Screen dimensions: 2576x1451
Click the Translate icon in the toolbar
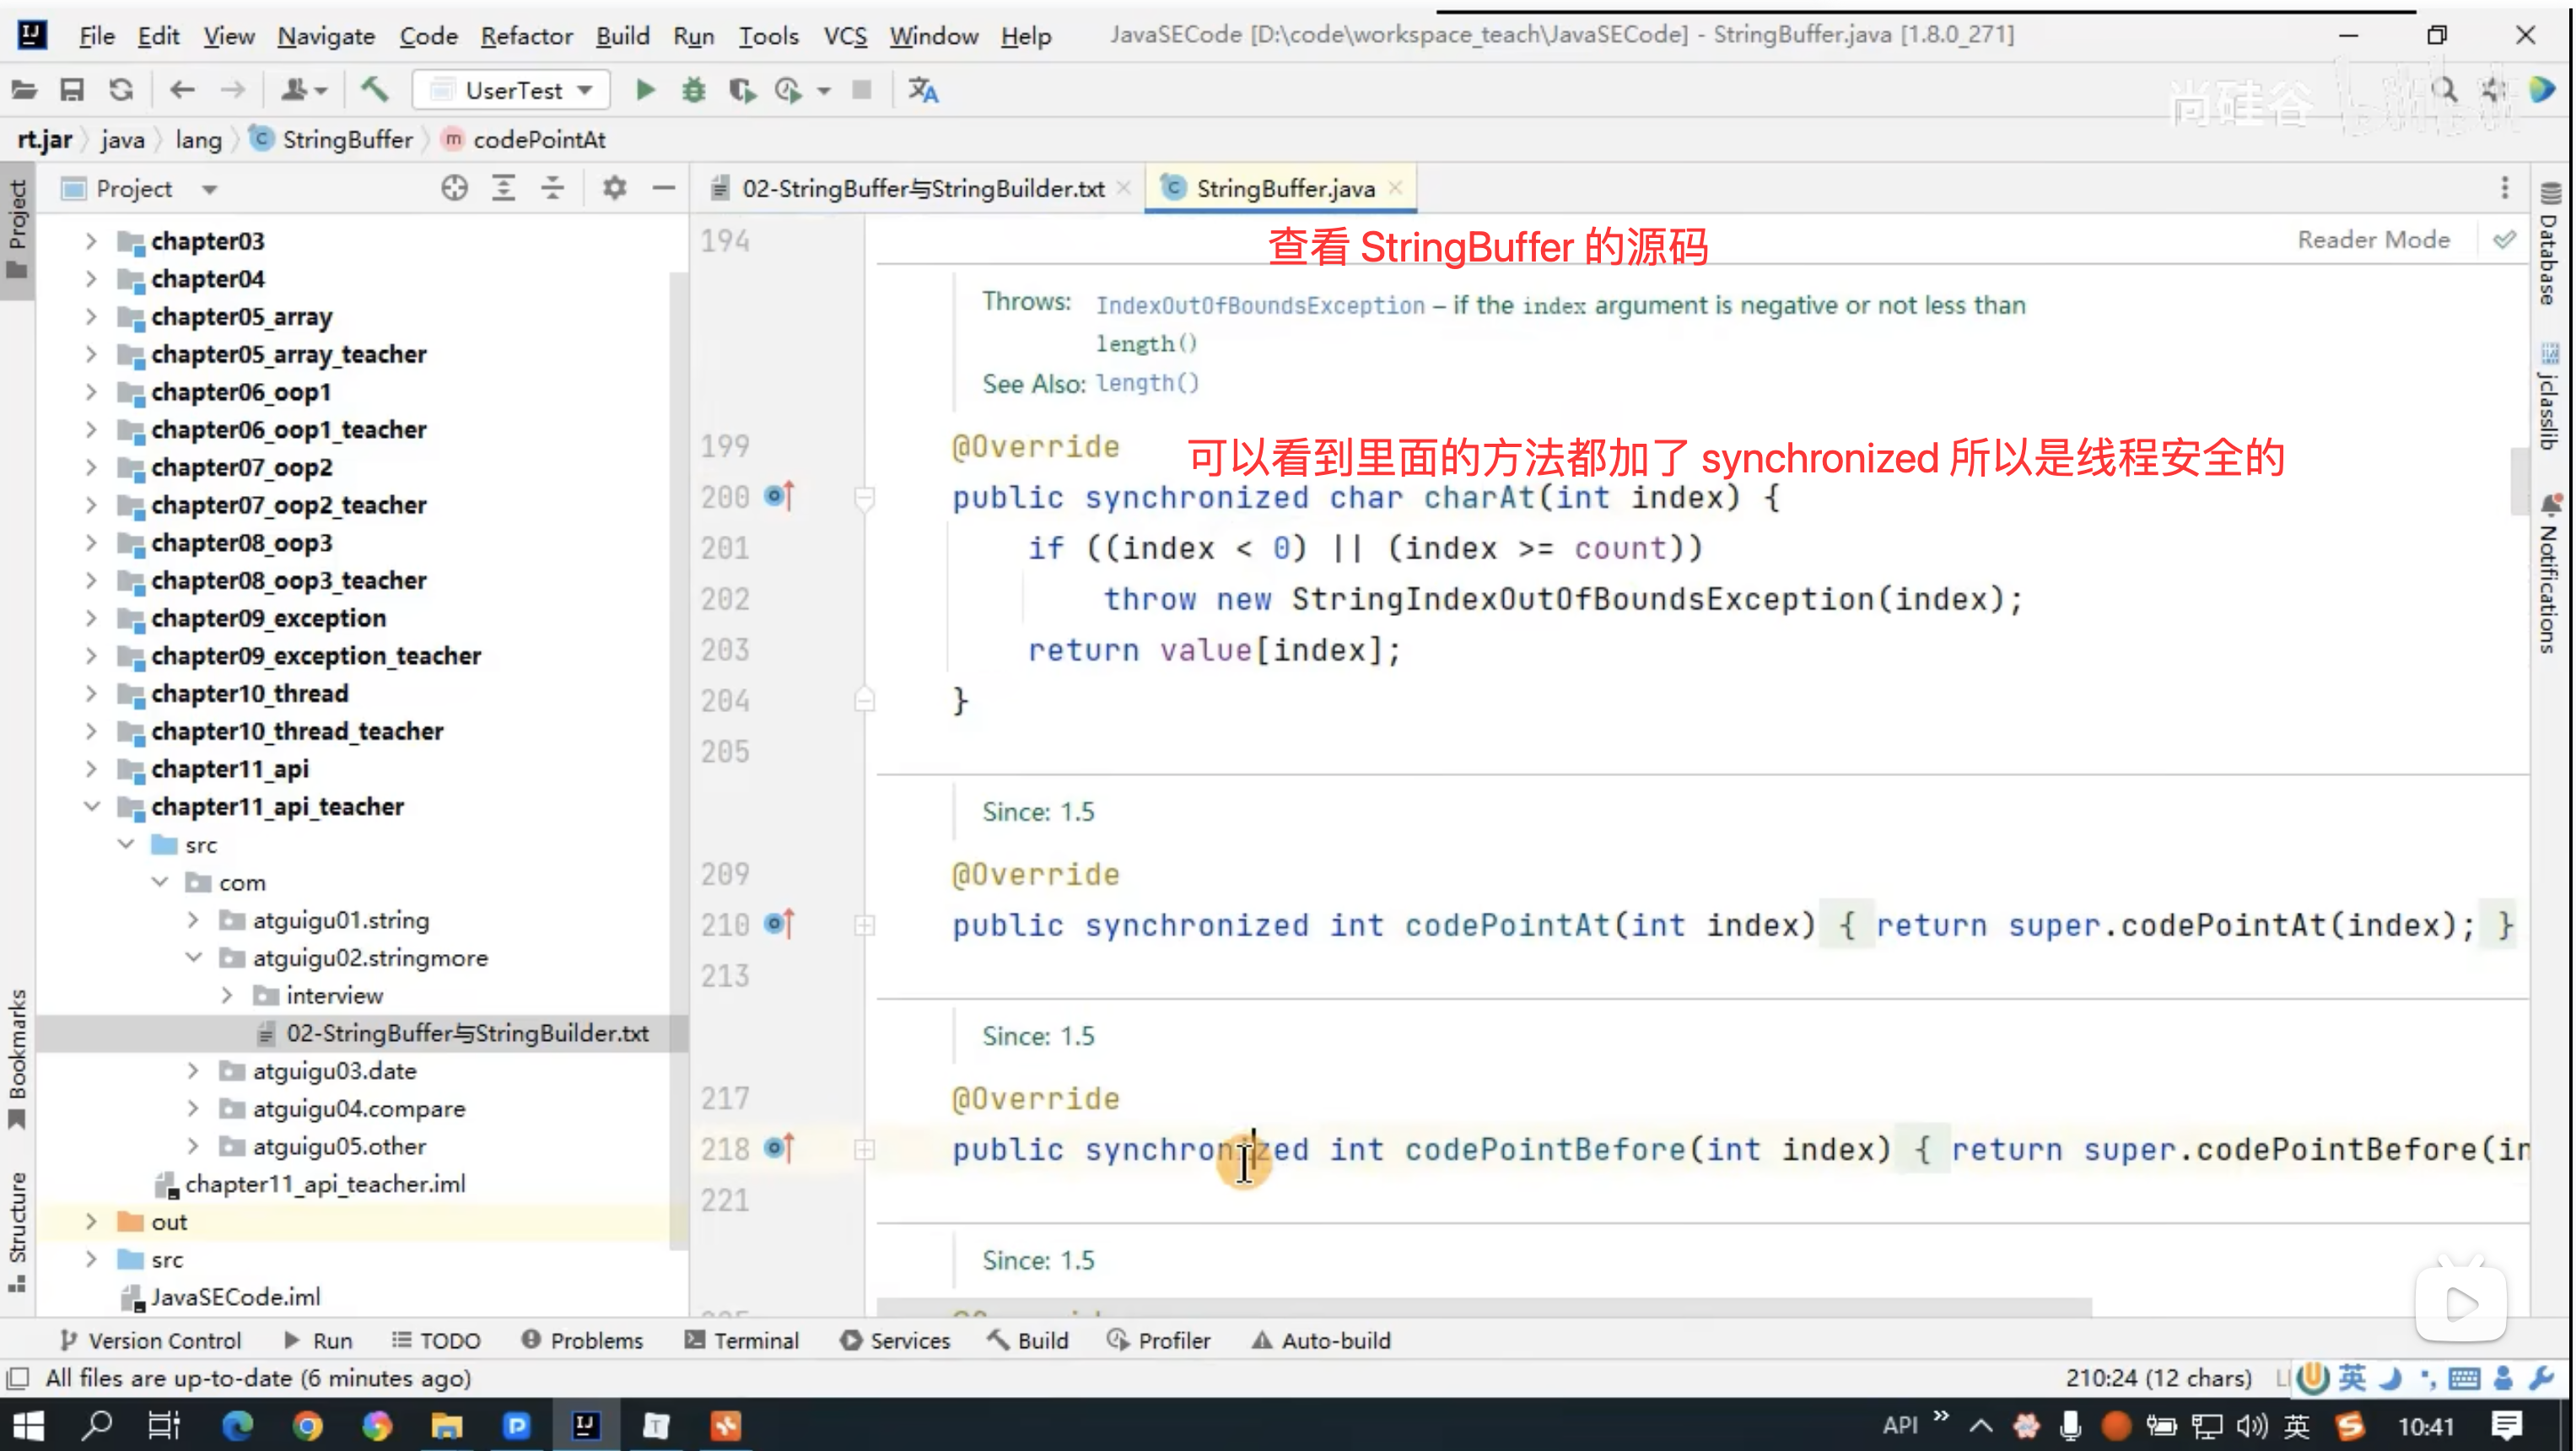point(922,90)
